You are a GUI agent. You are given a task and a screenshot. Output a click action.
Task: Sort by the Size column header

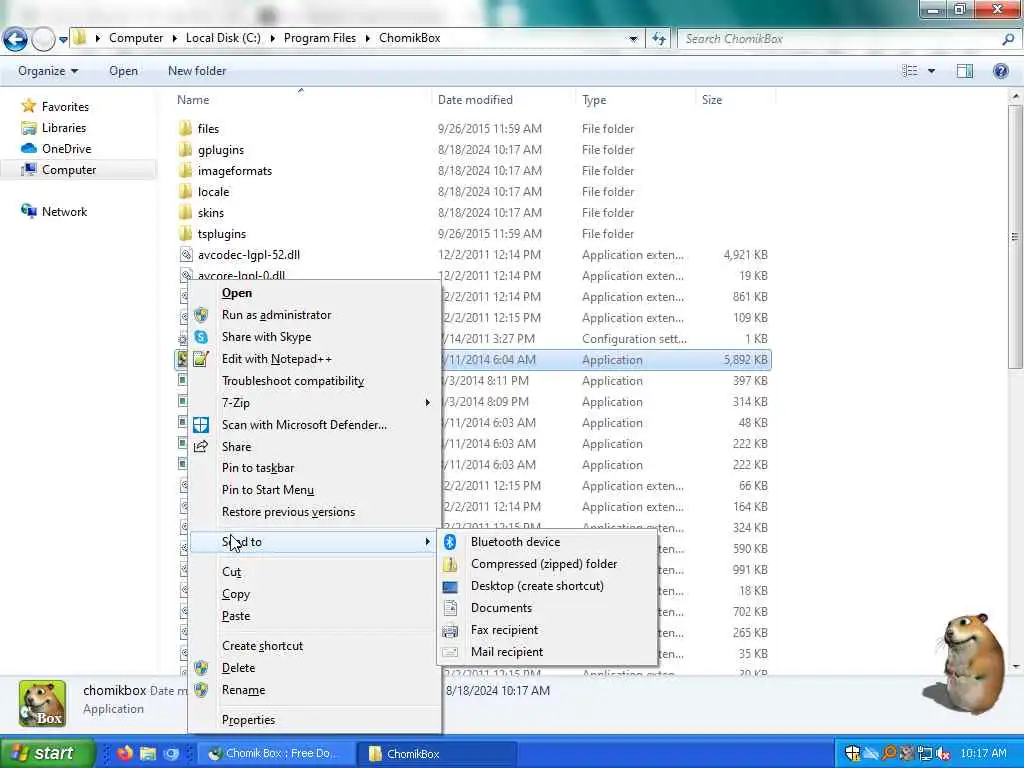711,100
